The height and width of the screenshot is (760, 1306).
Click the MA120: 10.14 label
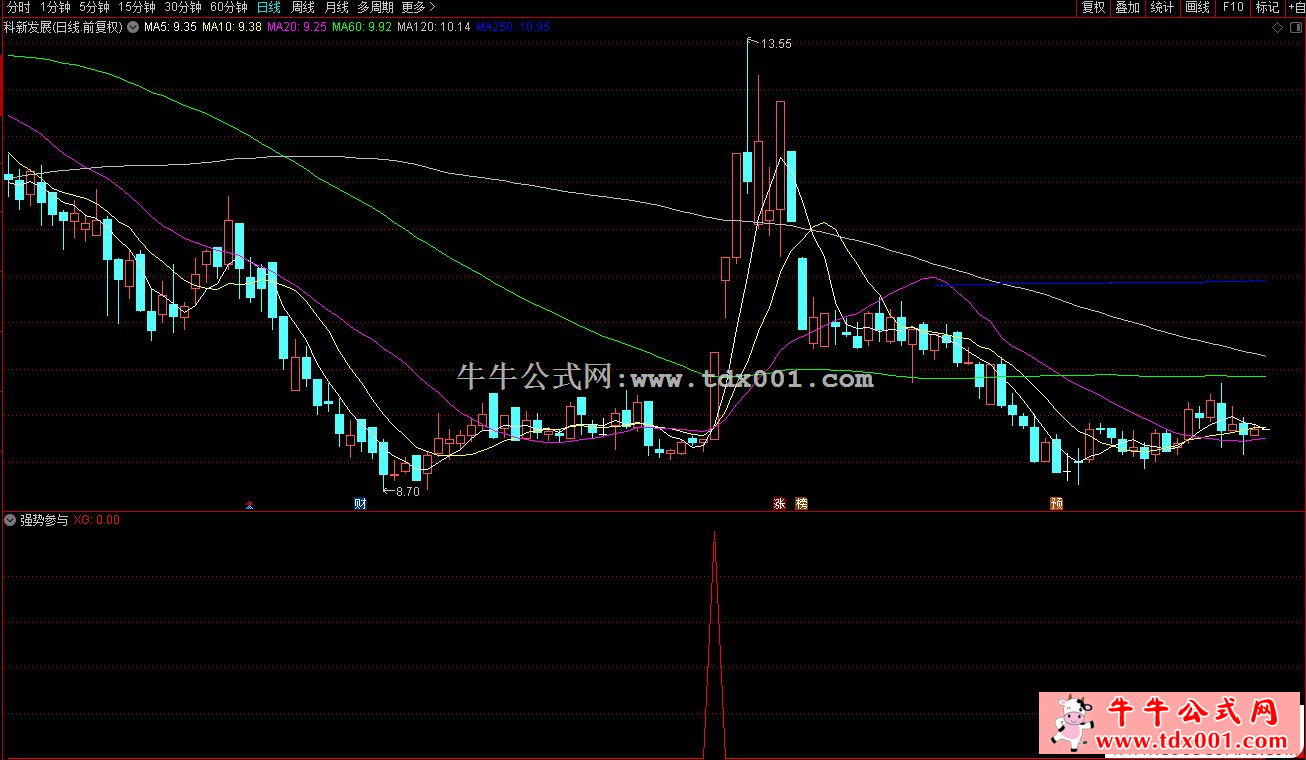(434, 27)
